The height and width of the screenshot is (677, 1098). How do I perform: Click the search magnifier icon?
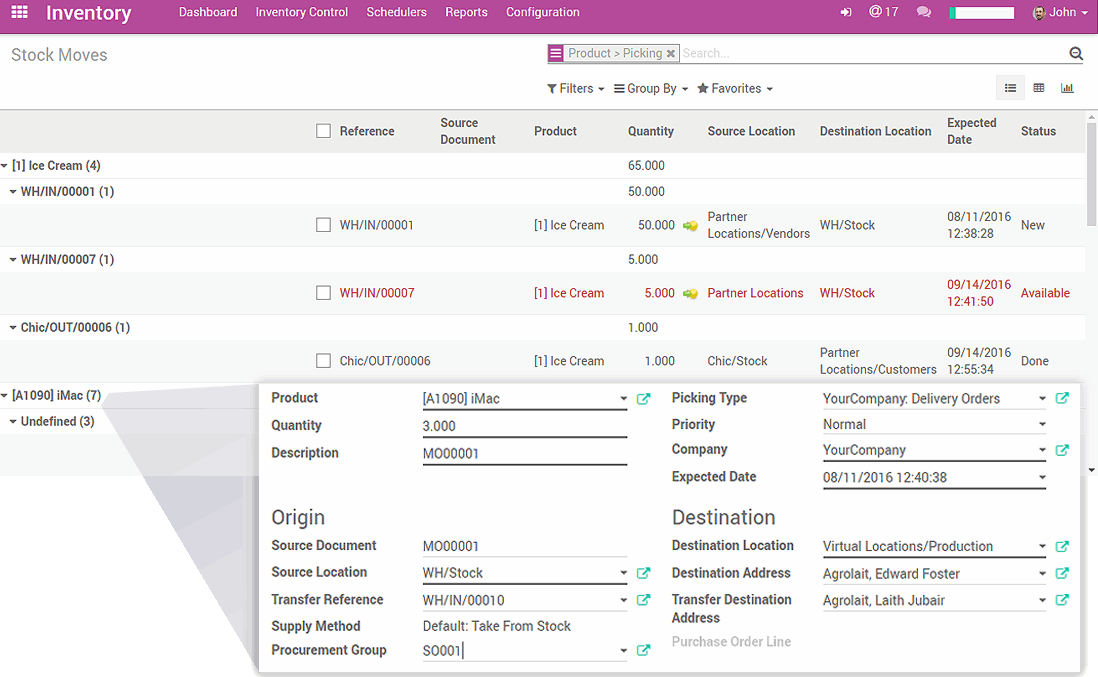click(1076, 53)
